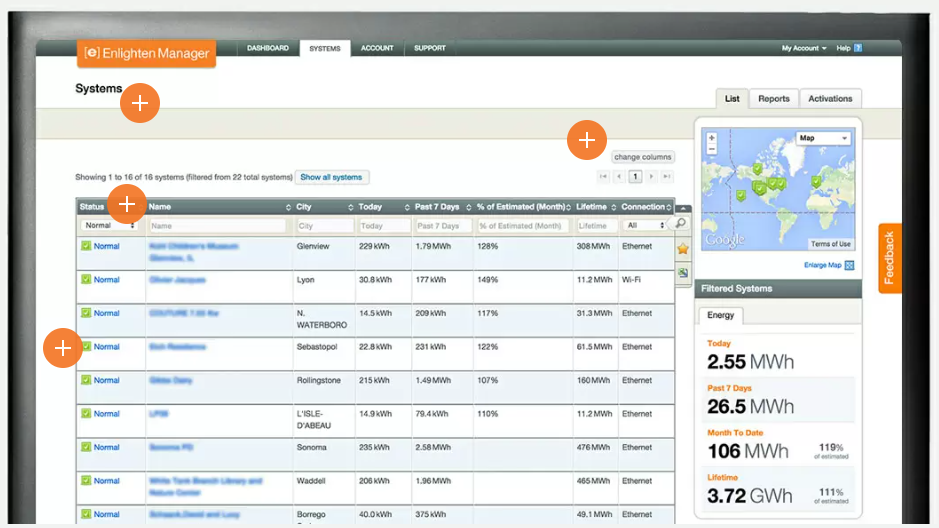939x528 pixels.
Task: Click the magnifier search icon in the filter row
Action: tap(681, 223)
